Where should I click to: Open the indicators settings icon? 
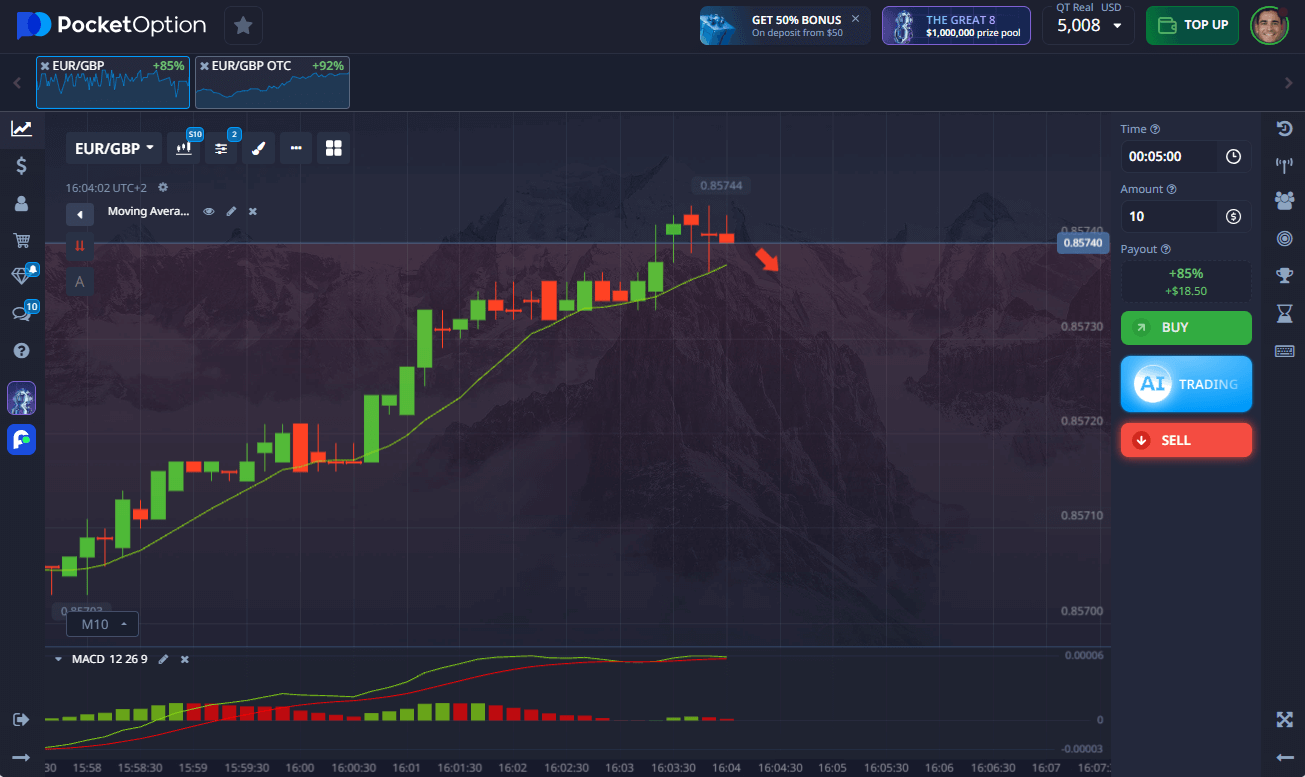coord(221,148)
